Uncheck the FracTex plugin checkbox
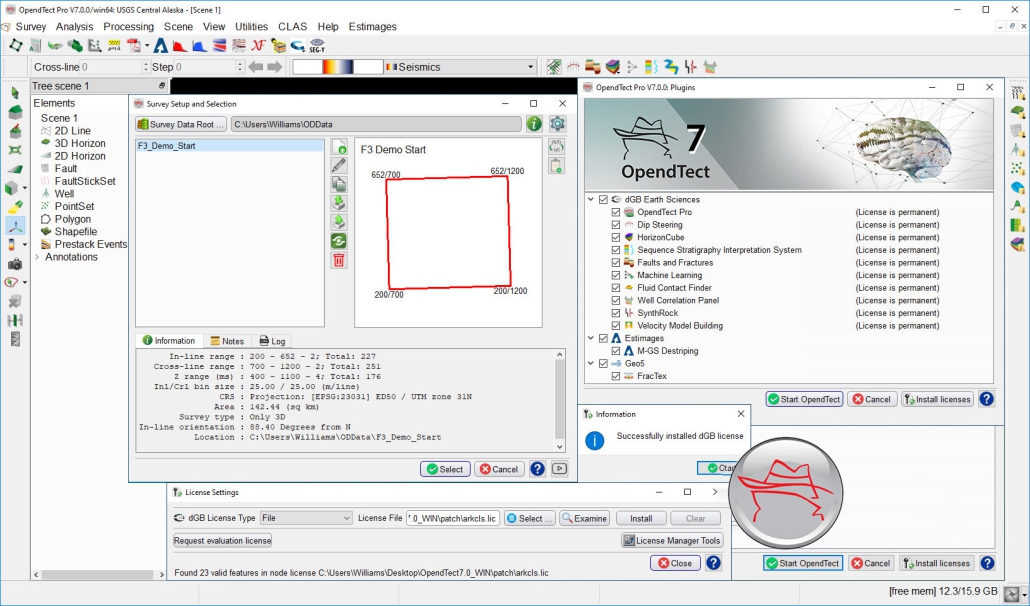Image resolution: width=1030 pixels, height=606 pixels. coord(617,376)
